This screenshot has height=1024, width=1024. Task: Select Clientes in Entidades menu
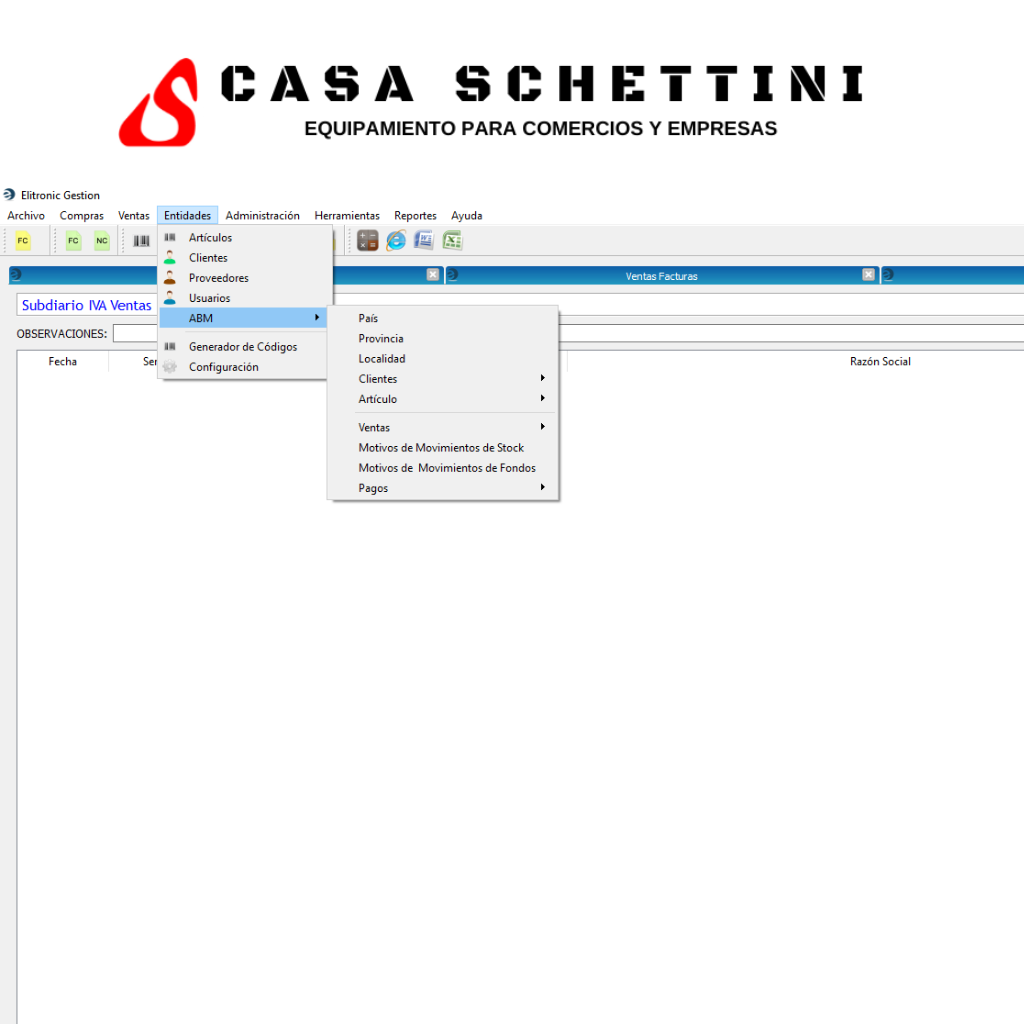pos(245,258)
